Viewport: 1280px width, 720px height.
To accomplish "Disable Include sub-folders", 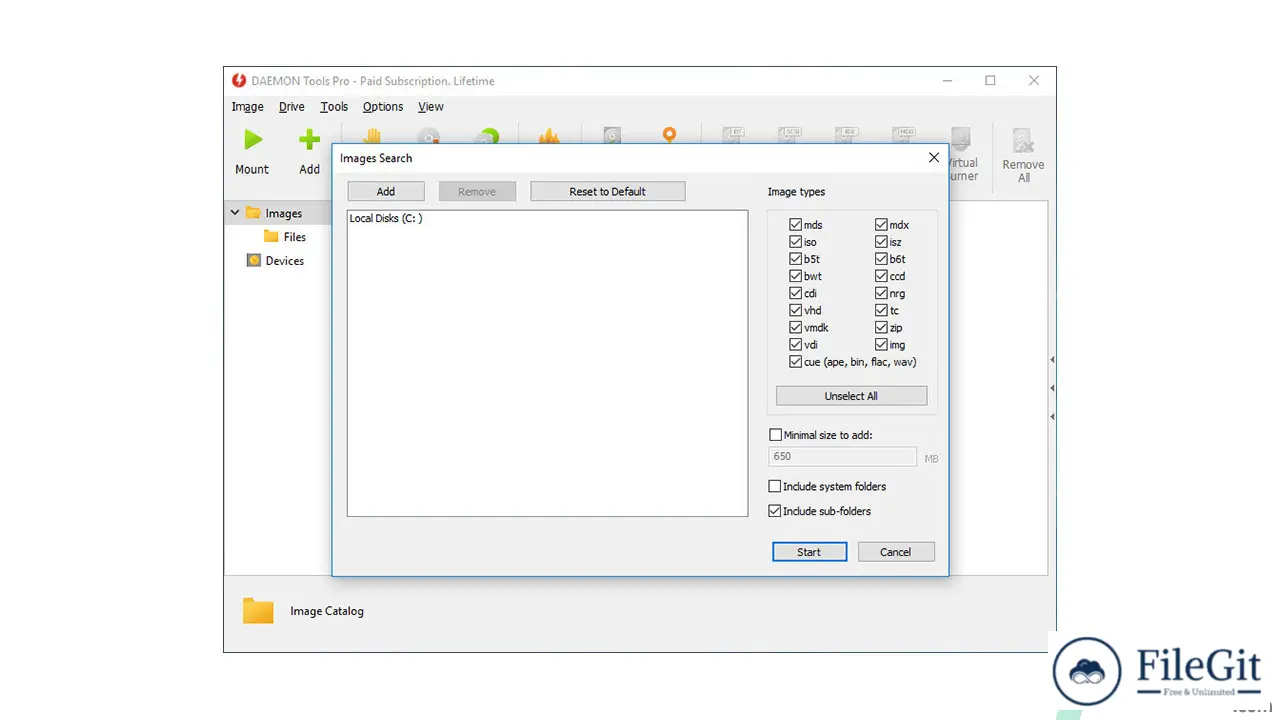I will 775,511.
